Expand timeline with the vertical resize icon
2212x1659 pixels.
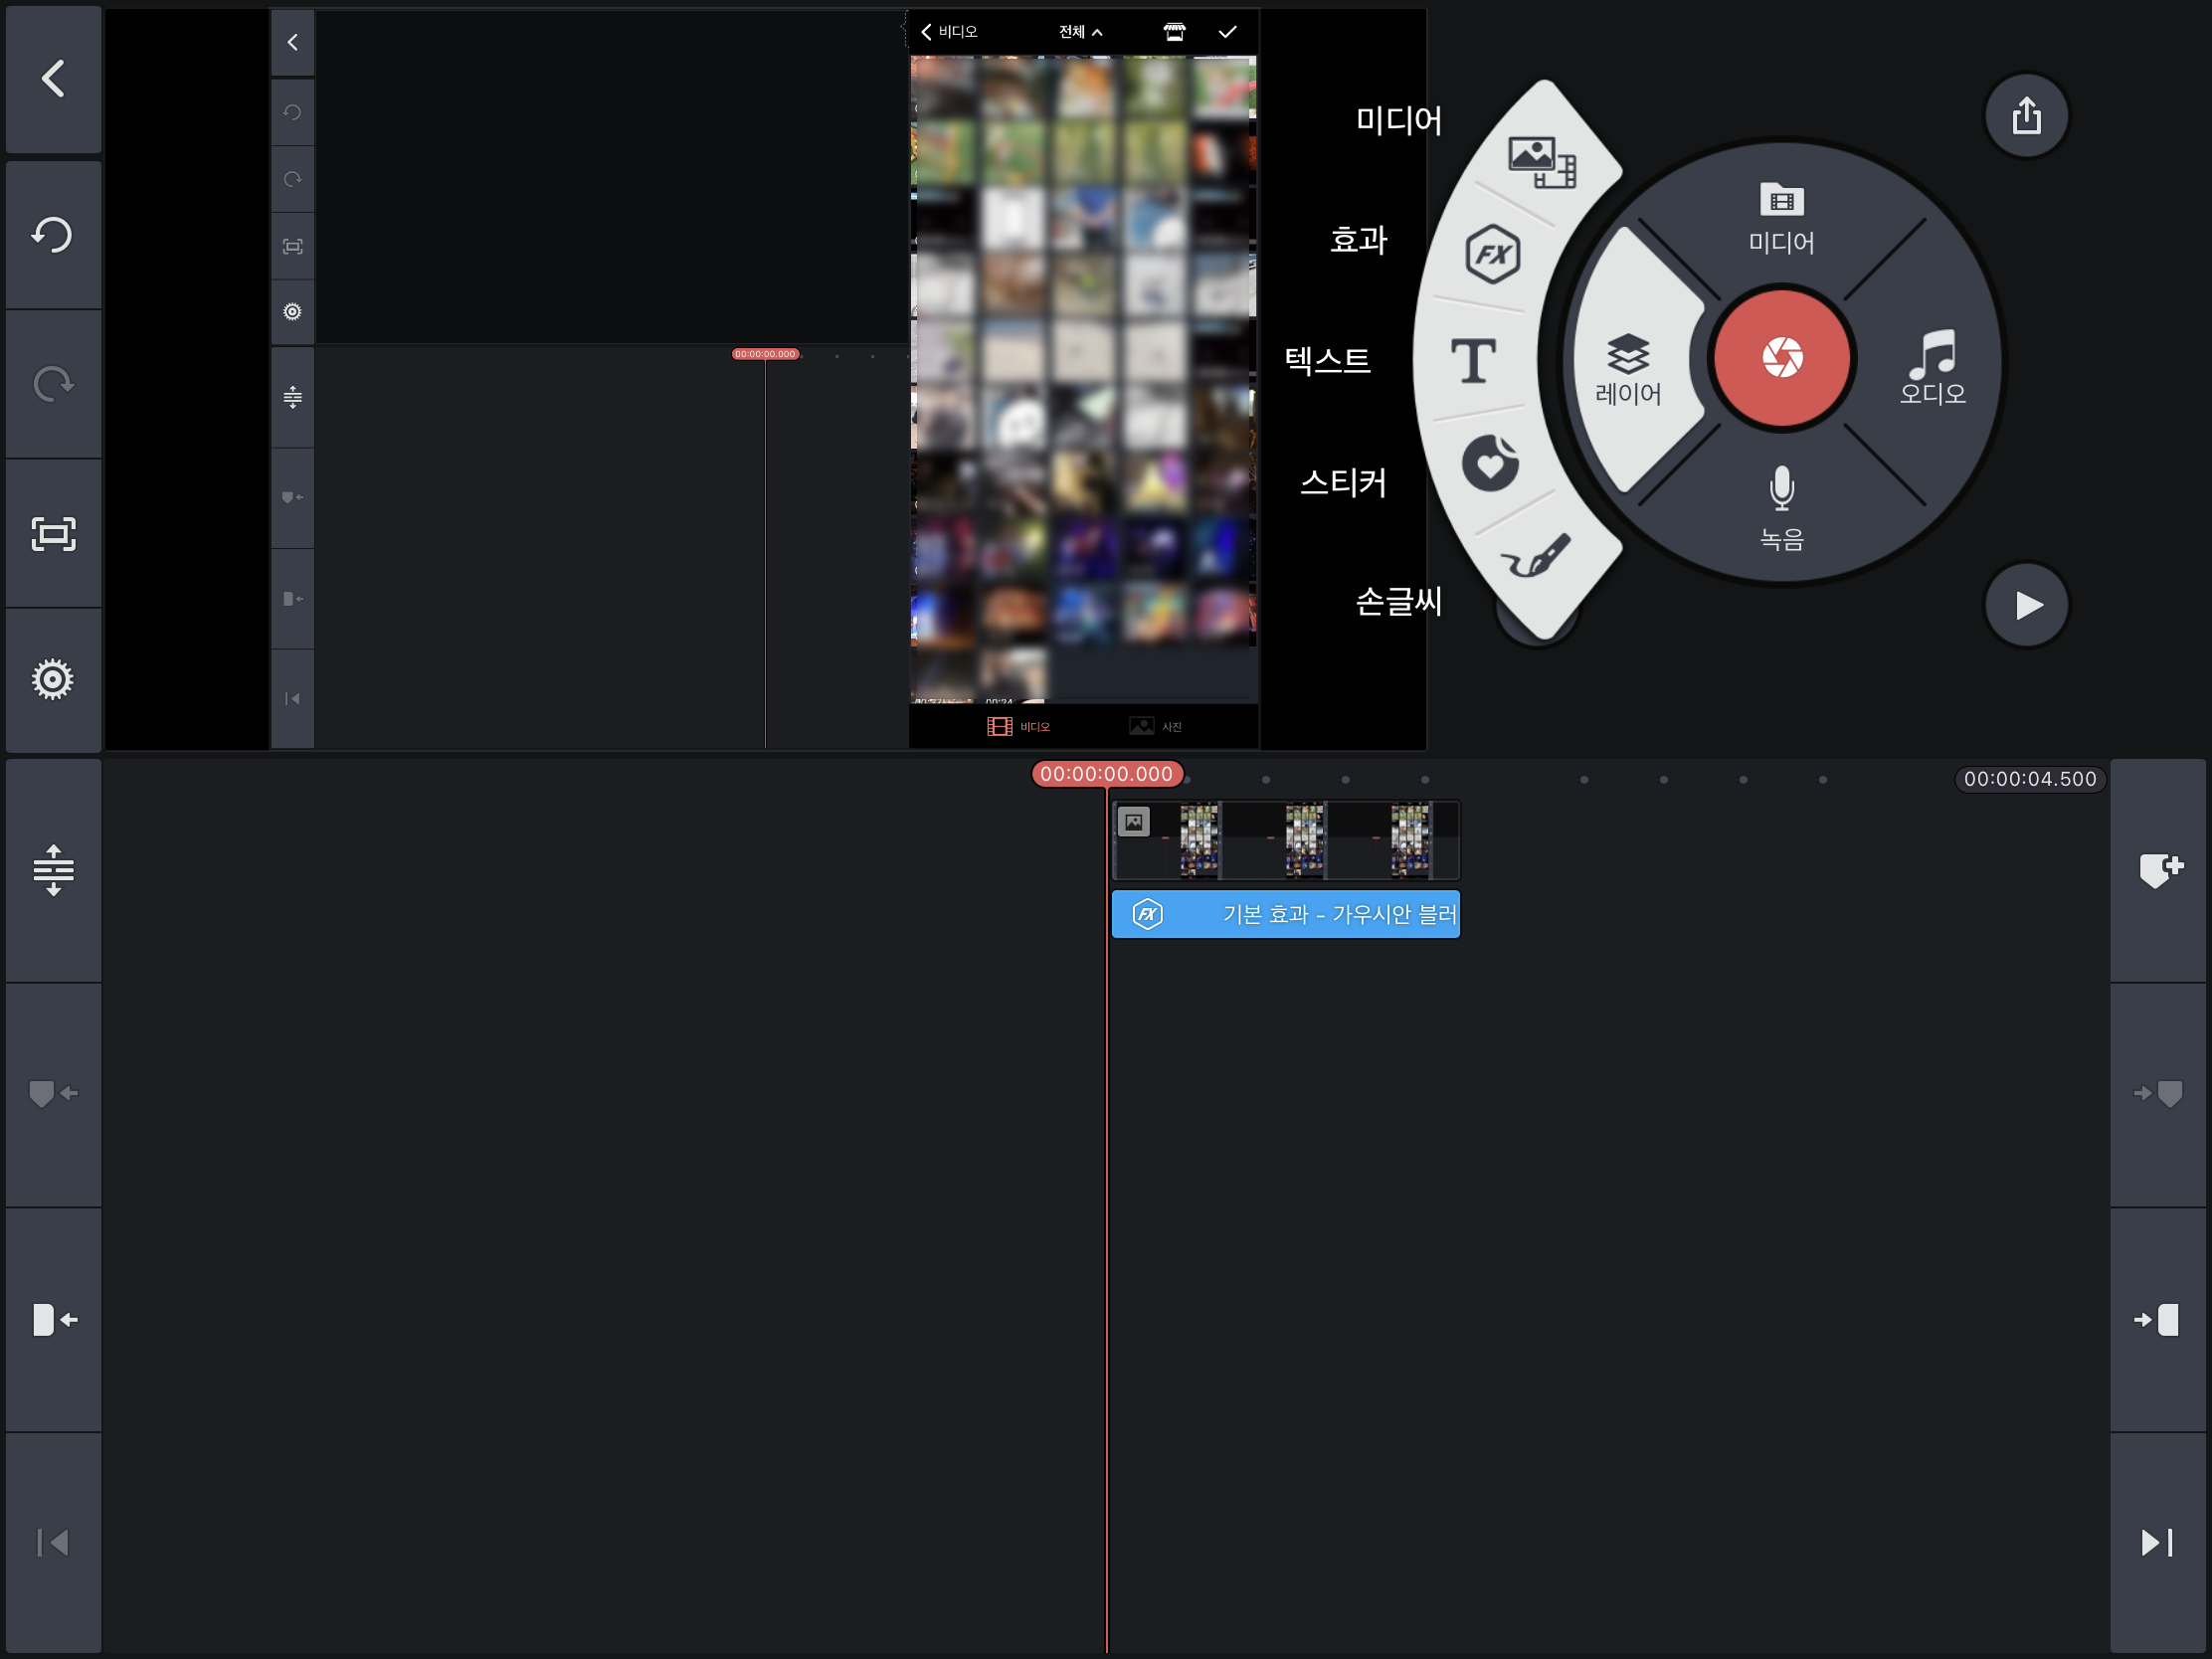[x=53, y=869]
